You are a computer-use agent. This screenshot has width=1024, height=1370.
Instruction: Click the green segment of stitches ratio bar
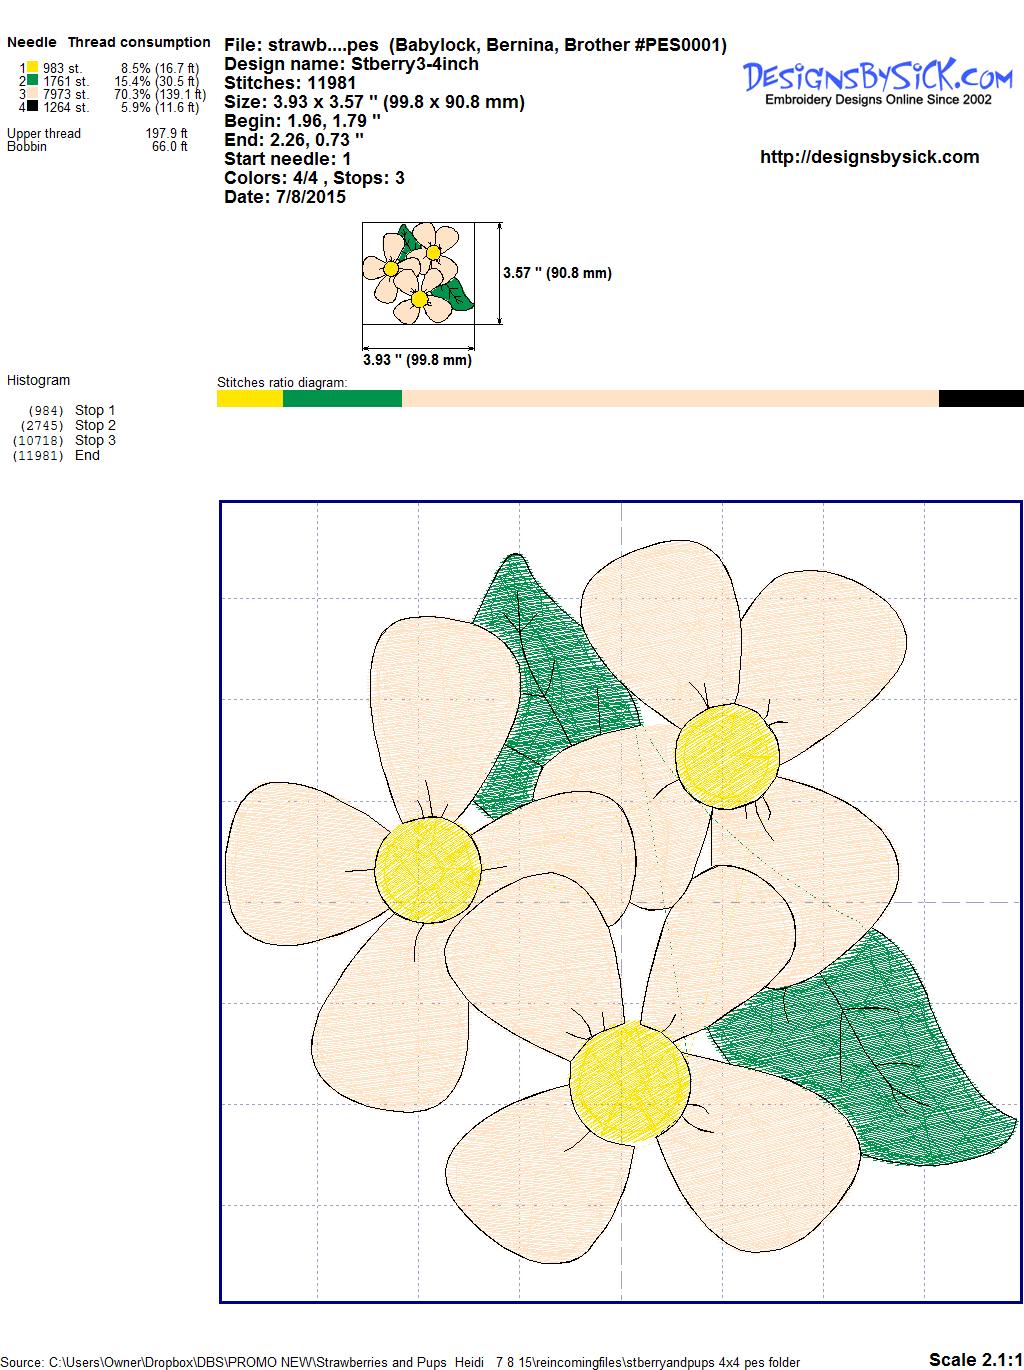(x=342, y=399)
